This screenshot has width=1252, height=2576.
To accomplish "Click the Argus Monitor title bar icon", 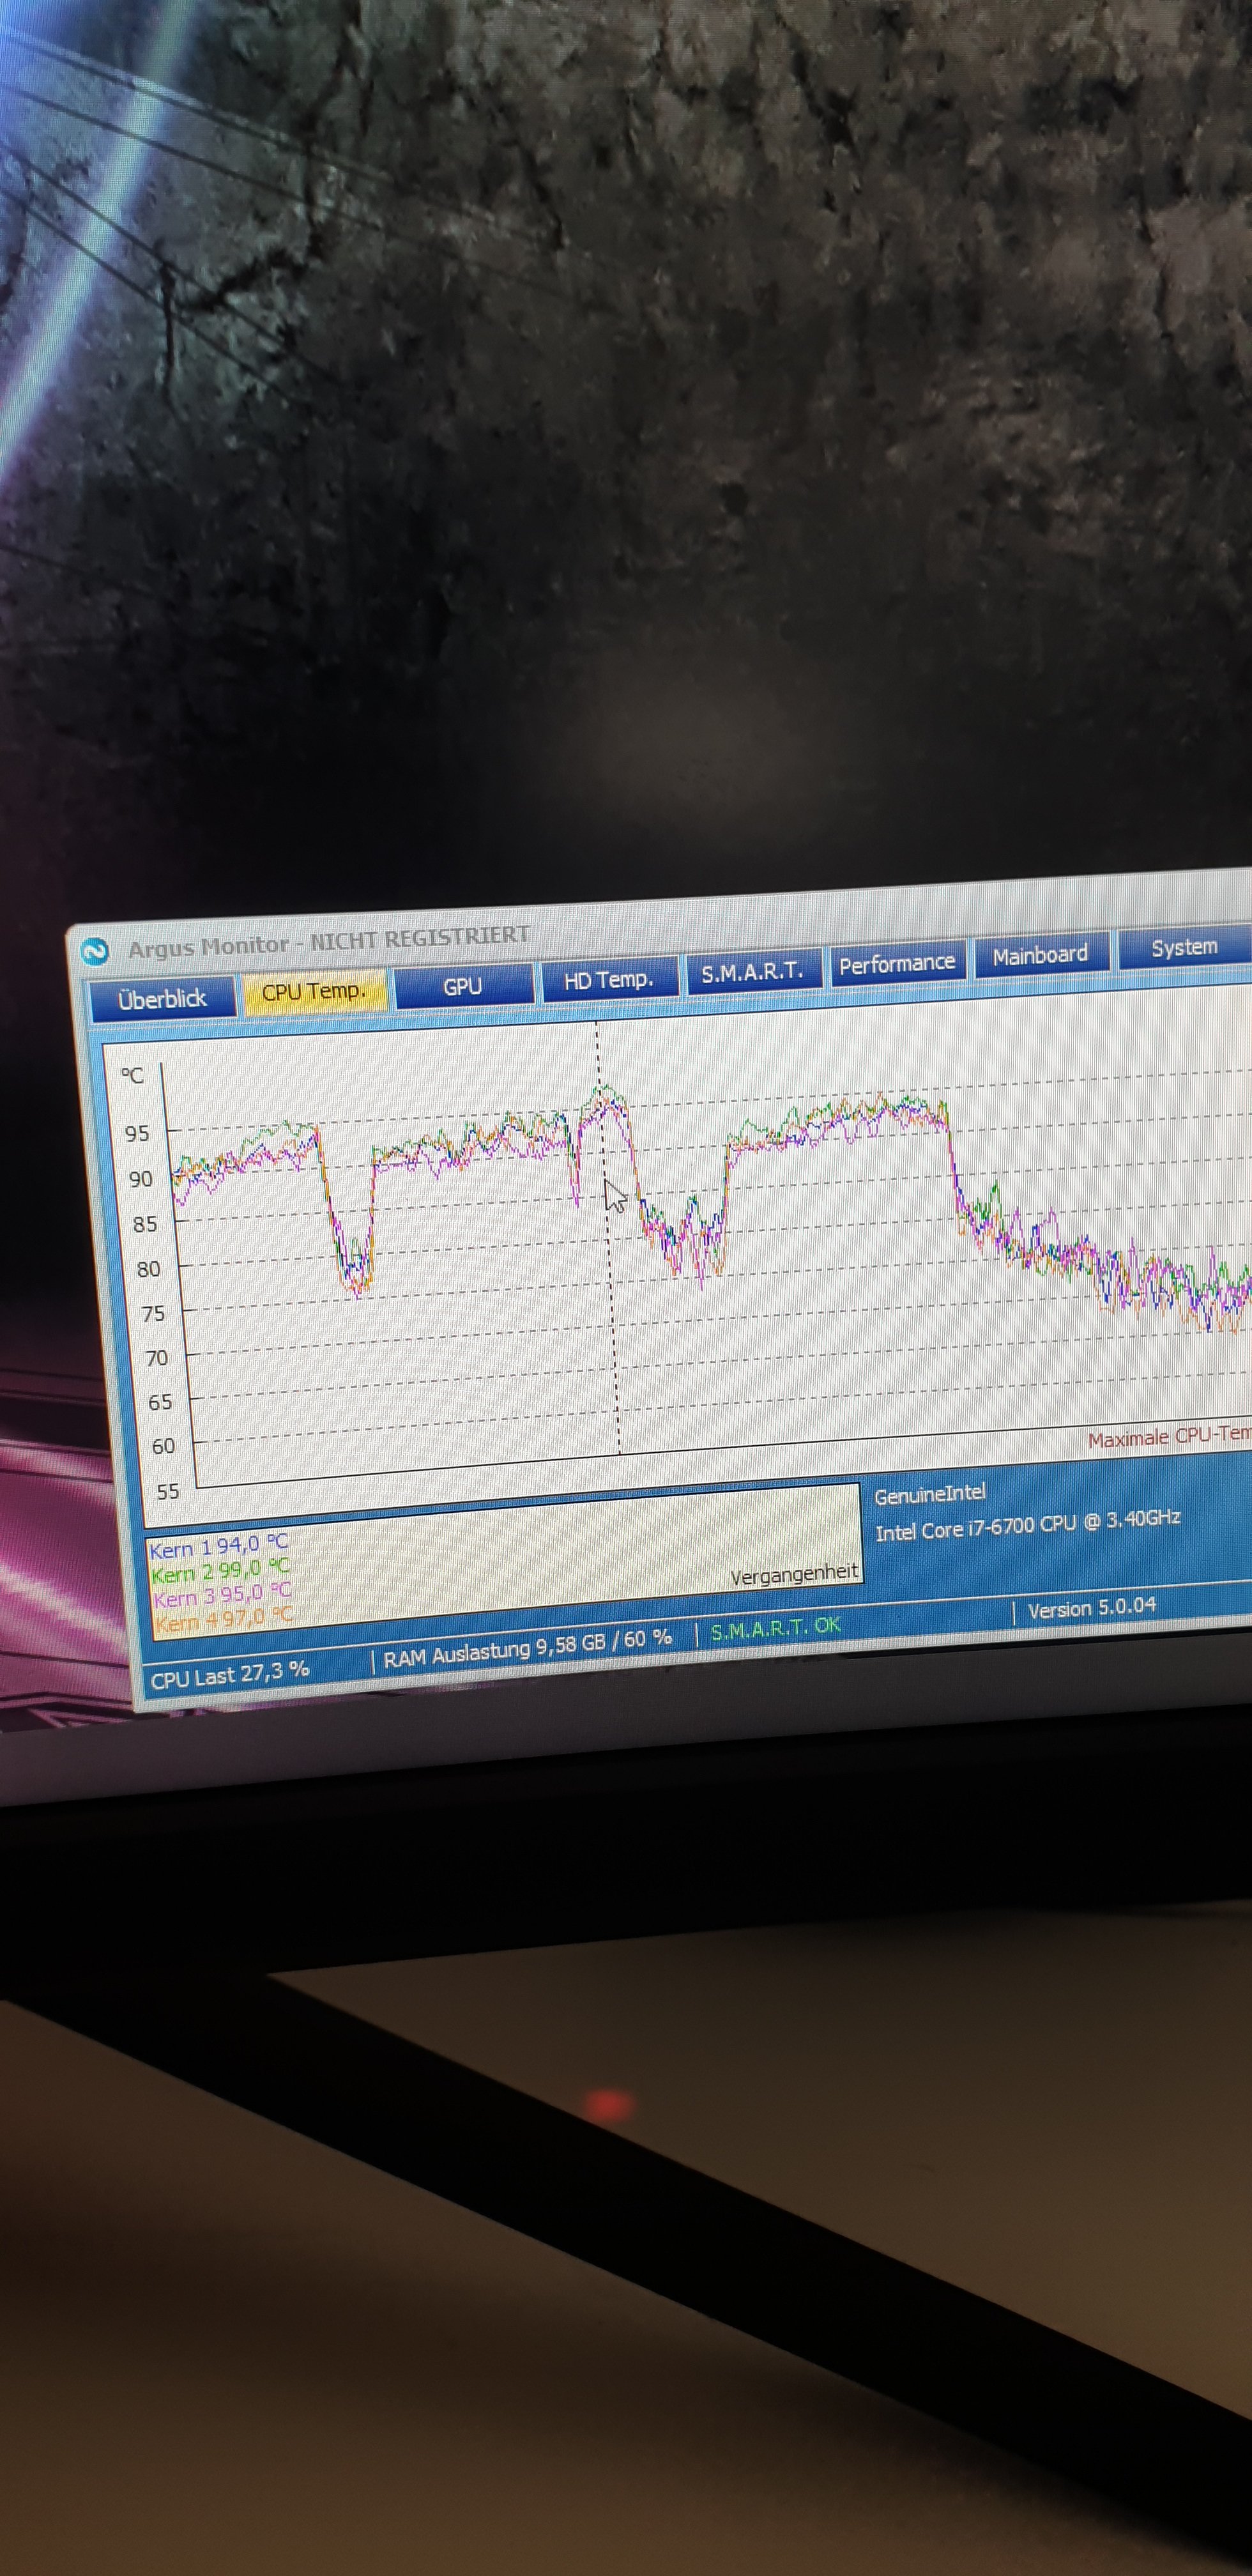I will click(x=94, y=951).
